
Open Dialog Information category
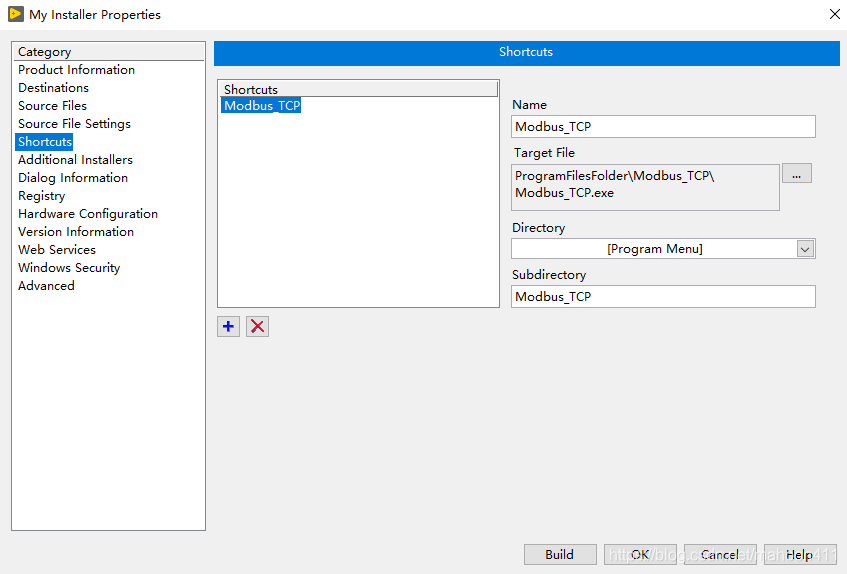(72, 178)
